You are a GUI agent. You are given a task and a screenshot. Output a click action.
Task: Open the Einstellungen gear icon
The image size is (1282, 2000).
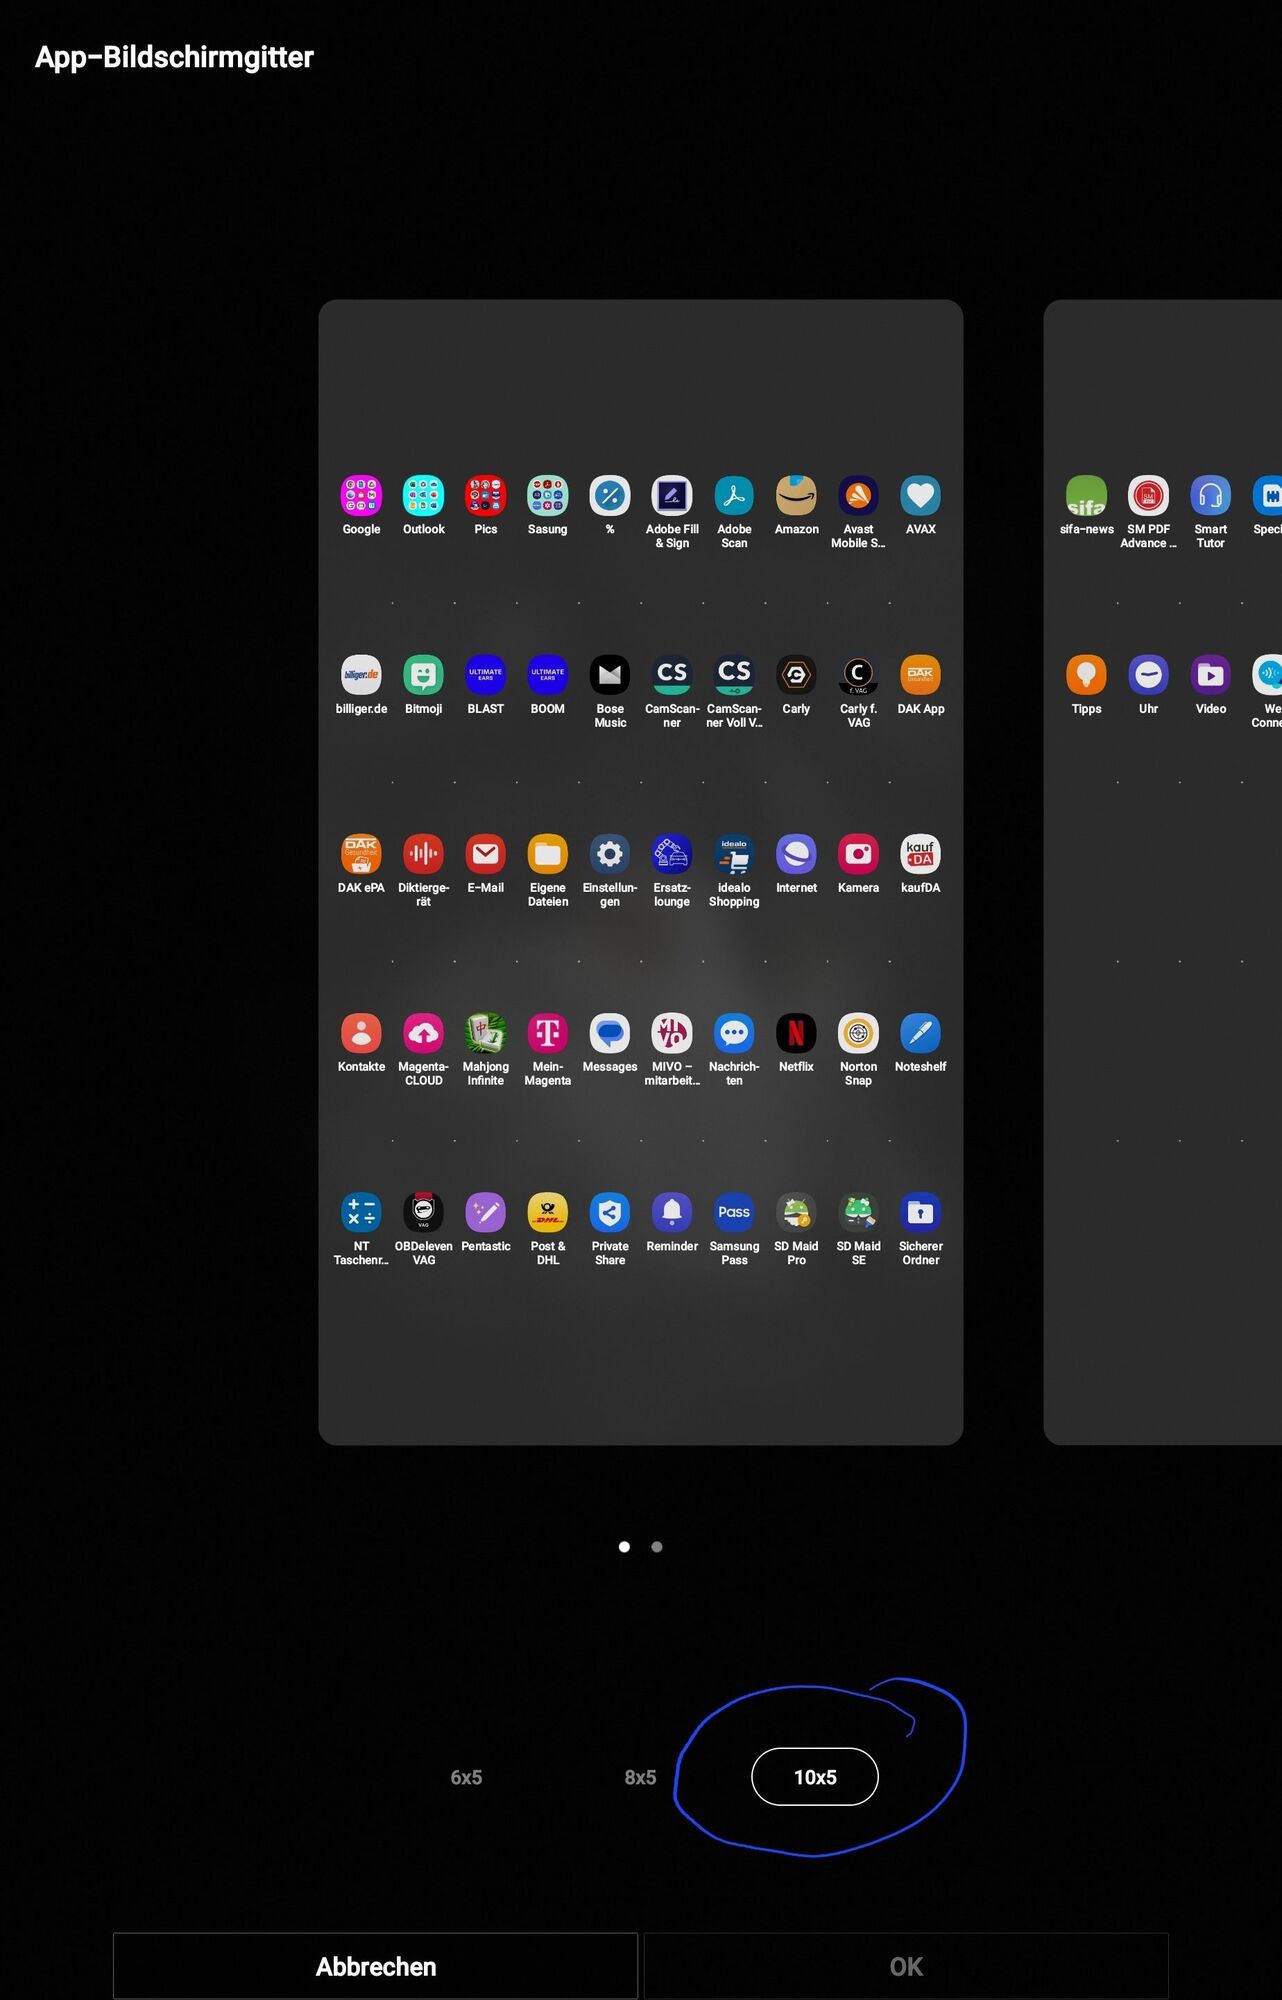610,854
